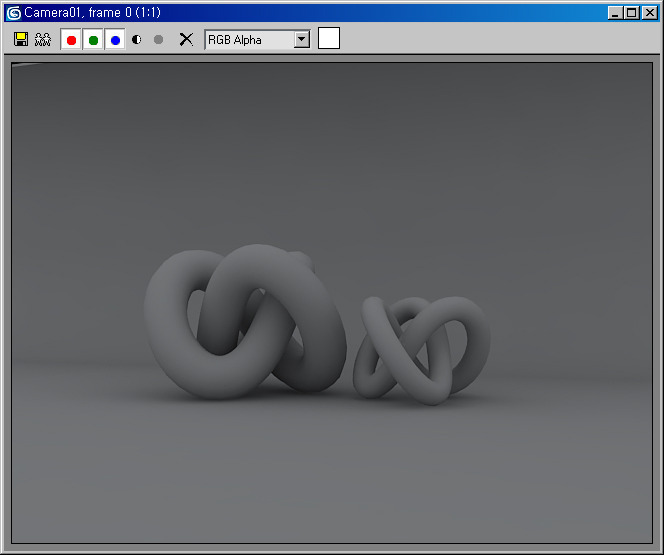The image size is (664, 555).
Task: Clone the rendered frame window
Action: (43, 39)
